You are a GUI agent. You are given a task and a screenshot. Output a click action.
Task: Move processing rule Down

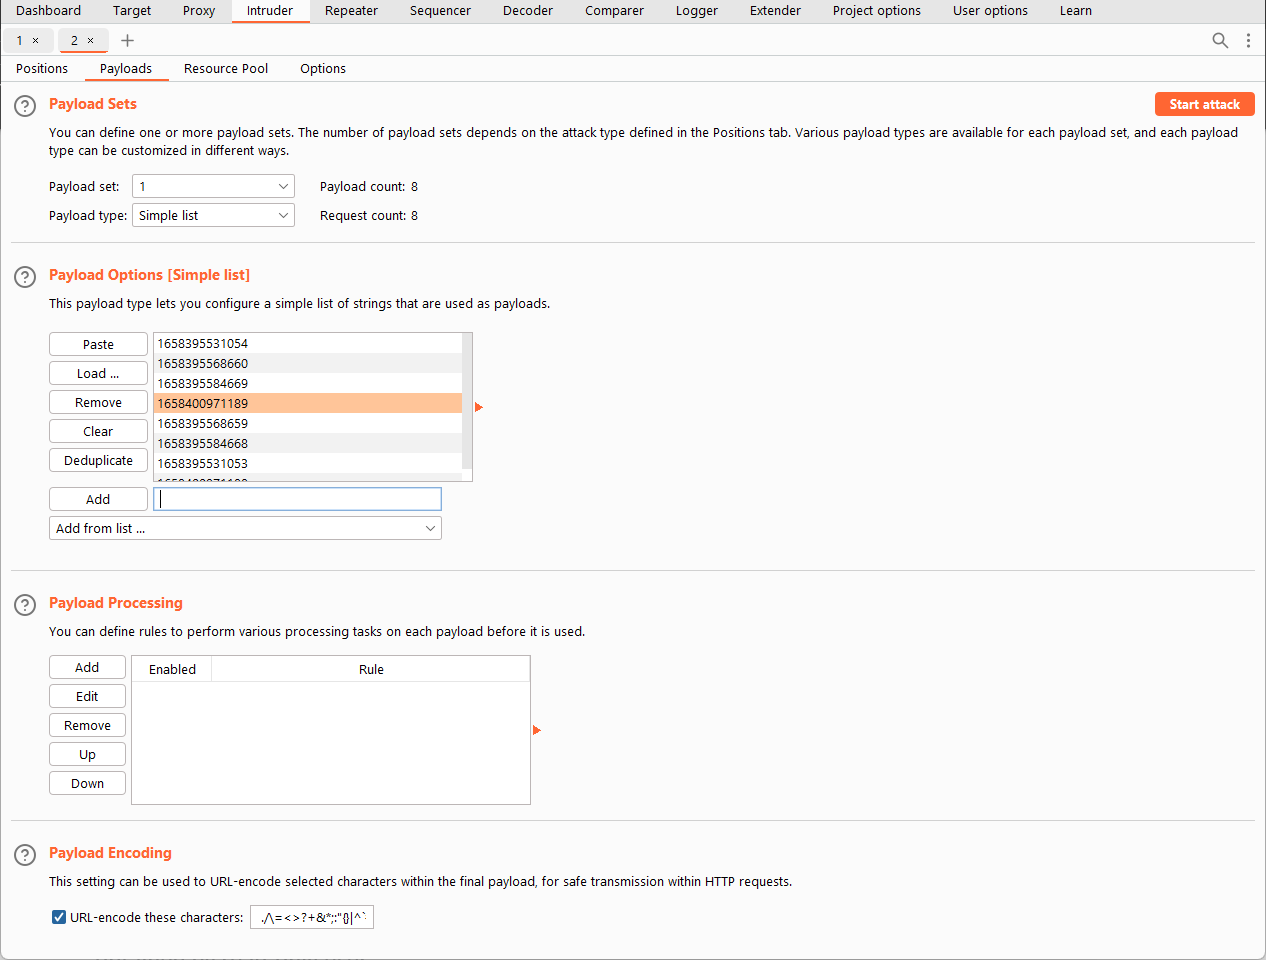click(x=87, y=783)
